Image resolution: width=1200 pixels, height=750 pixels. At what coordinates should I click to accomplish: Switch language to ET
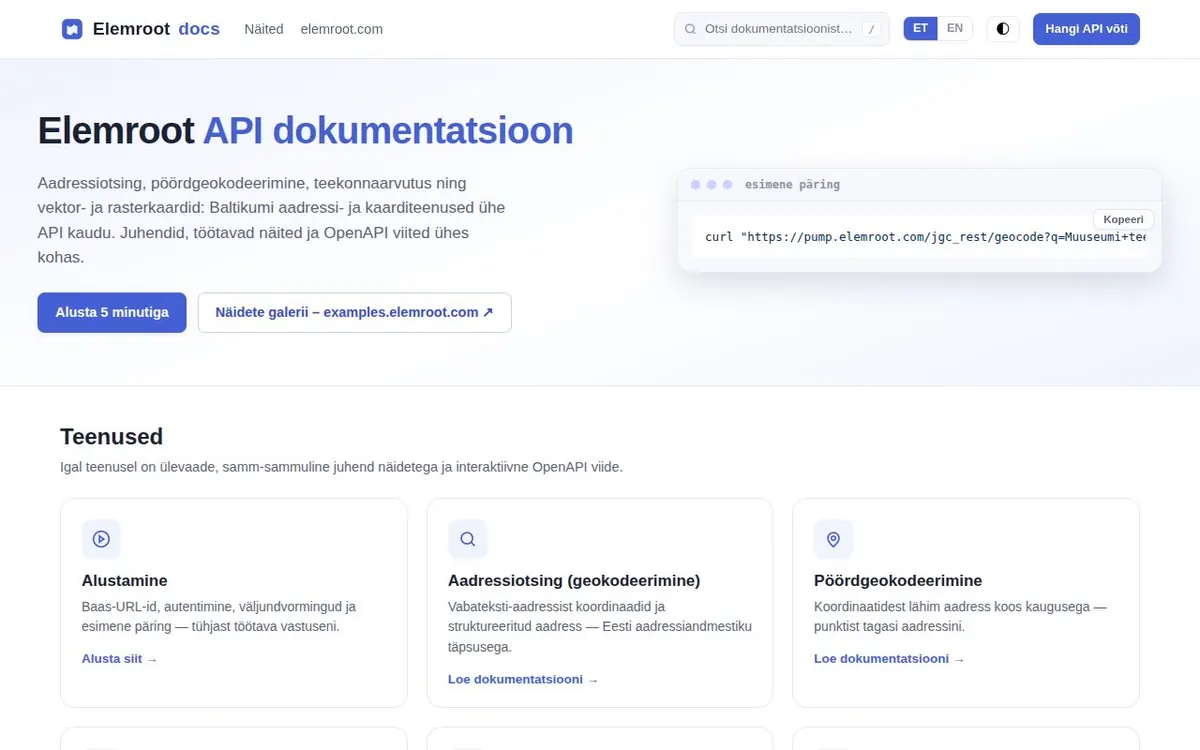point(920,28)
